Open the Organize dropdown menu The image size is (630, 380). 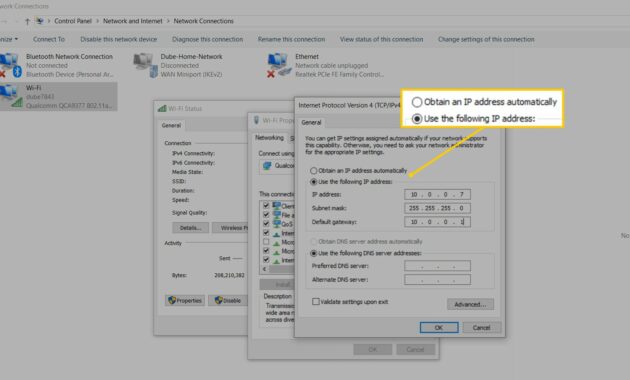(x=10, y=39)
